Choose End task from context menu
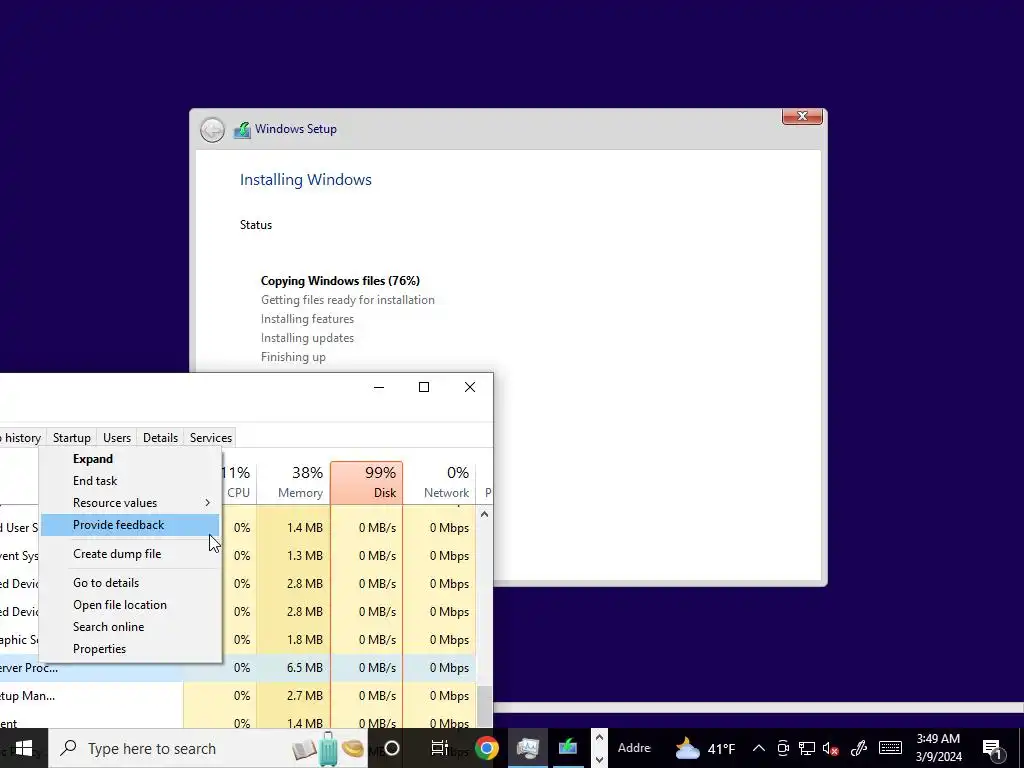This screenshot has height=768, width=1024. pos(130,481)
